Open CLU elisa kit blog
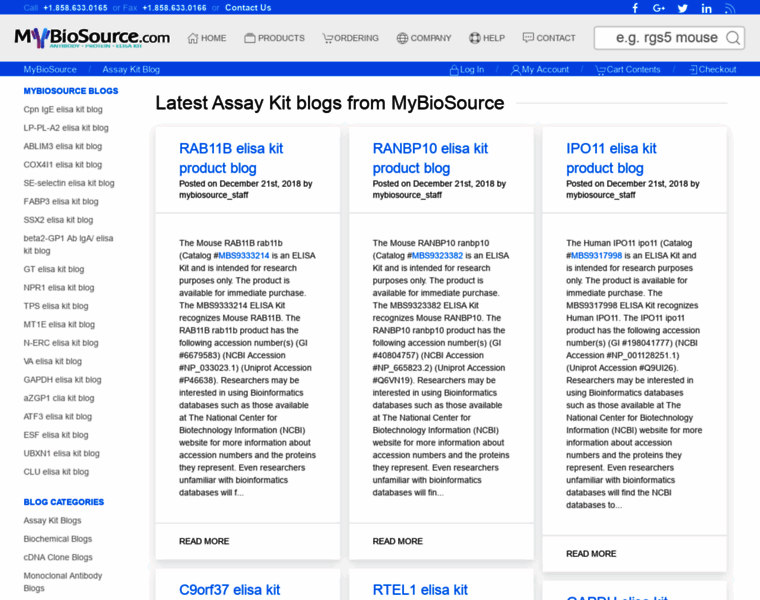This screenshot has height=600, width=760. point(56,472)
